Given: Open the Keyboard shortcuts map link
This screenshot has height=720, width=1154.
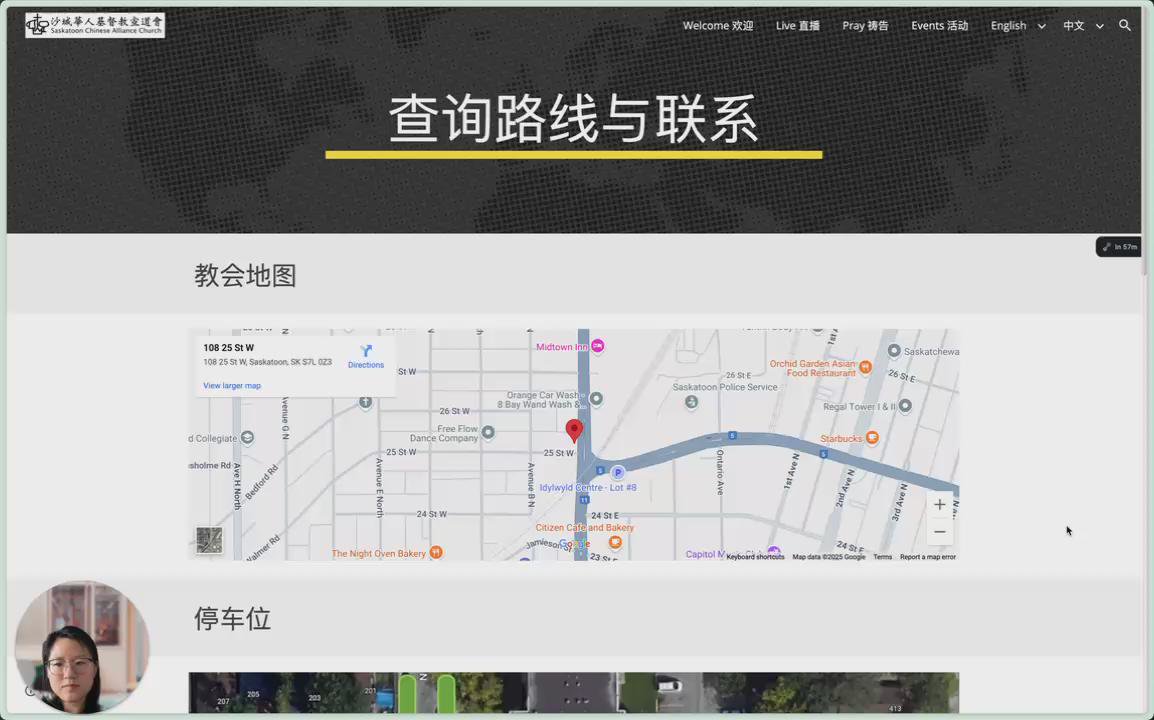Looking at the screenshot, I should pyautogui.click(x=755, y=557).
